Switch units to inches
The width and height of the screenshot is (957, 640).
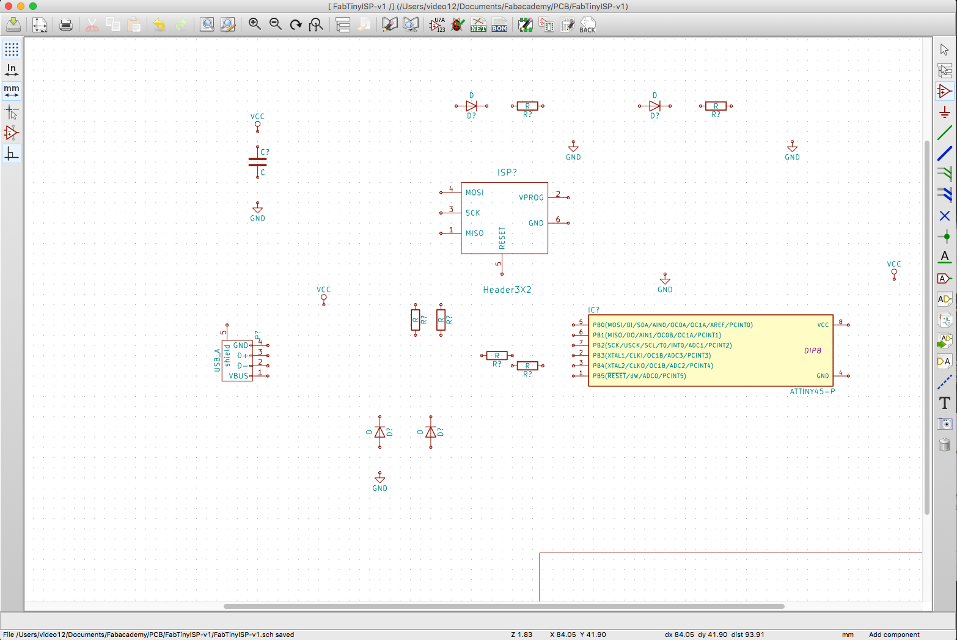(12, 70)
